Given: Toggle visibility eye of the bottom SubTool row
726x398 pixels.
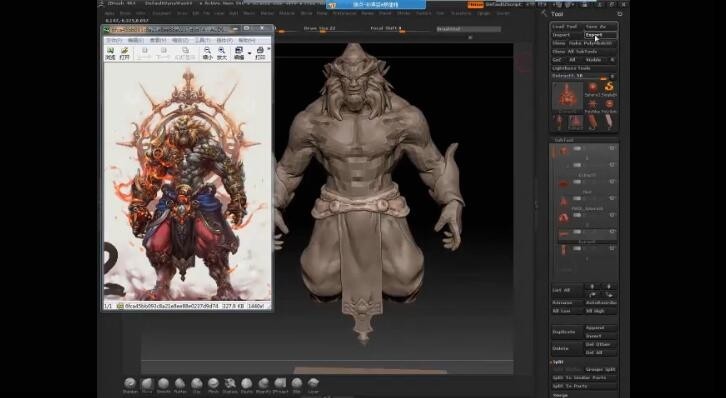Looking at the screenshot, I should tap(612, 249).
